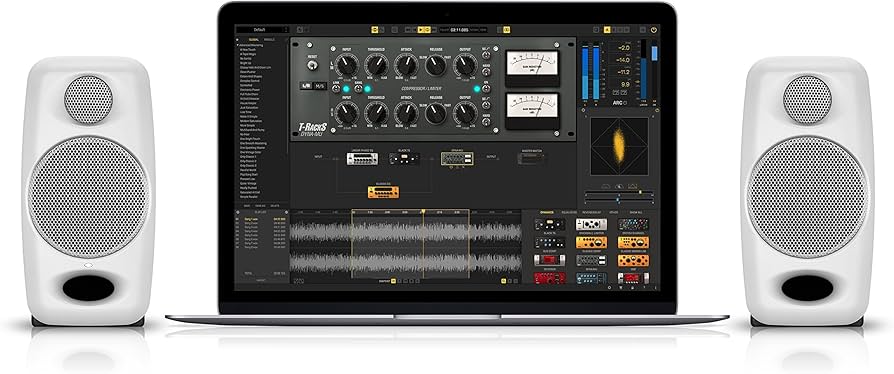The image size is (894, 374).
Task: Click the upper channel RELEASE knob
Action: click(x=435, y=66)
